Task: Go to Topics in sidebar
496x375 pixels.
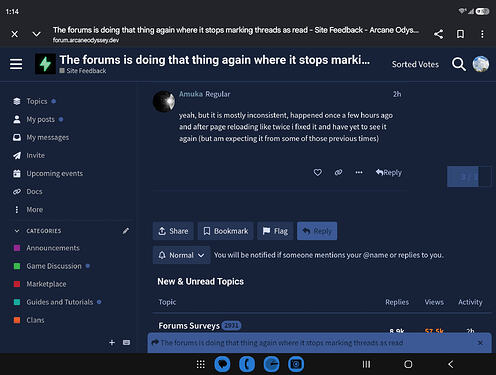Action: pos(37,101)
